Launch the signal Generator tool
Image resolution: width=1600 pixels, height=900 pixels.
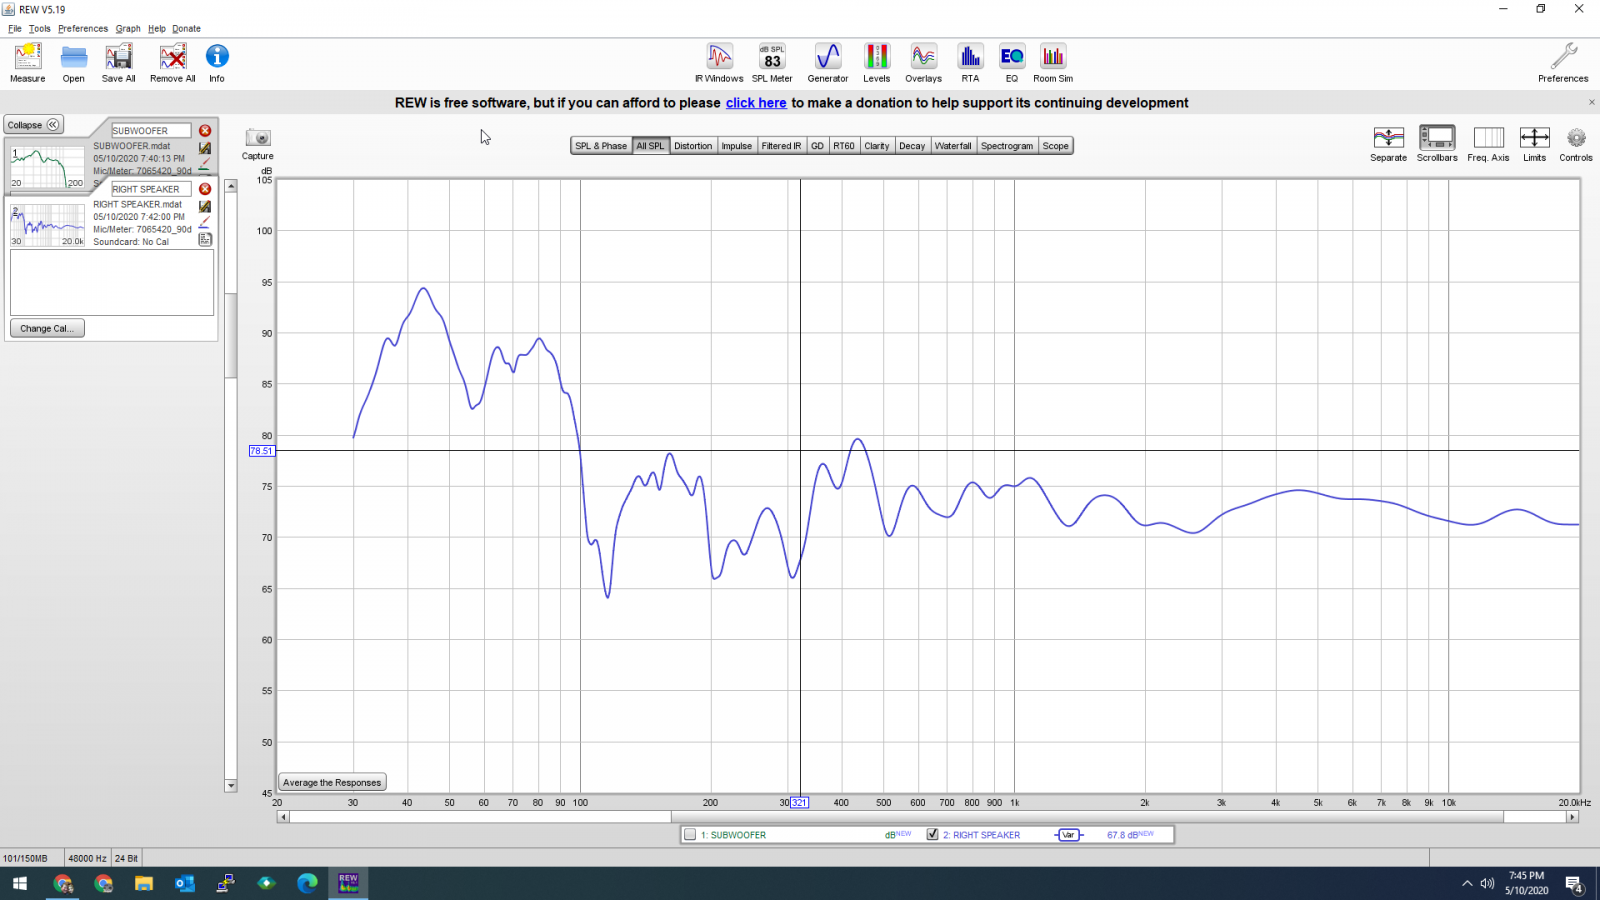point(828,56)
